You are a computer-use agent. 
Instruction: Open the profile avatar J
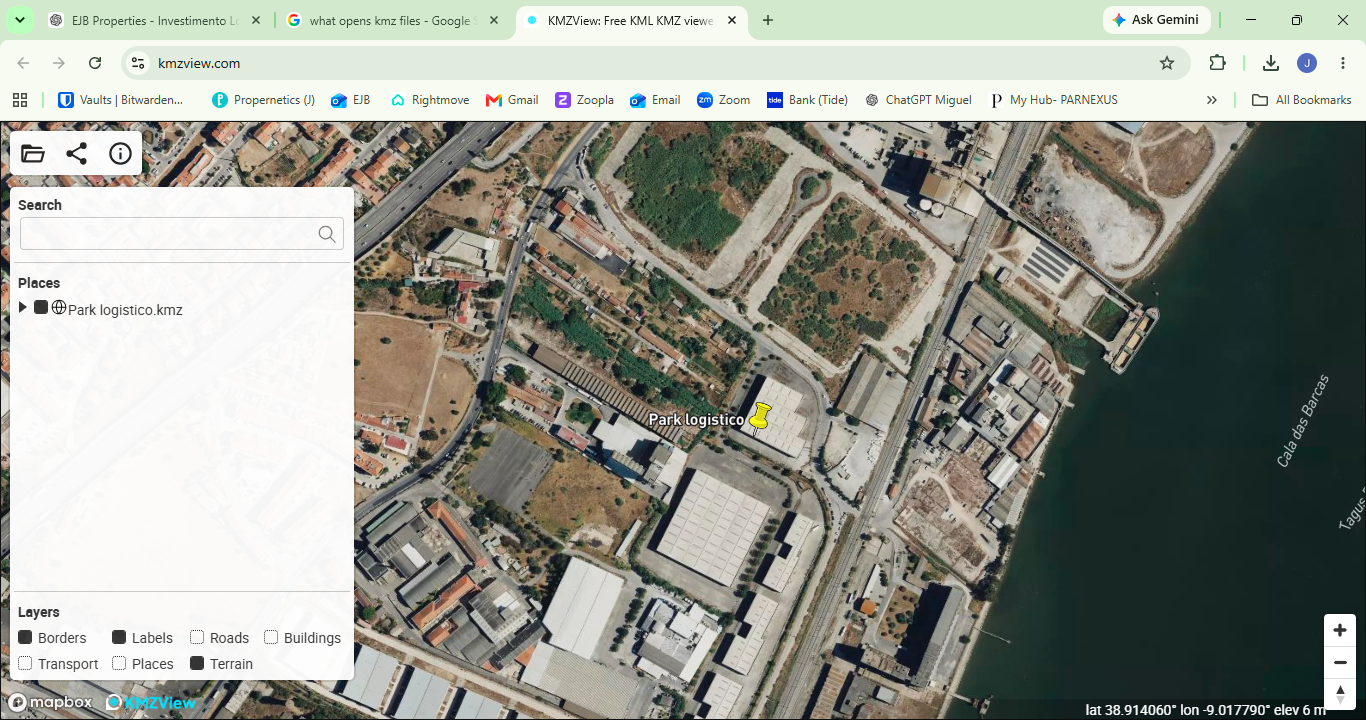point(1307,63)
